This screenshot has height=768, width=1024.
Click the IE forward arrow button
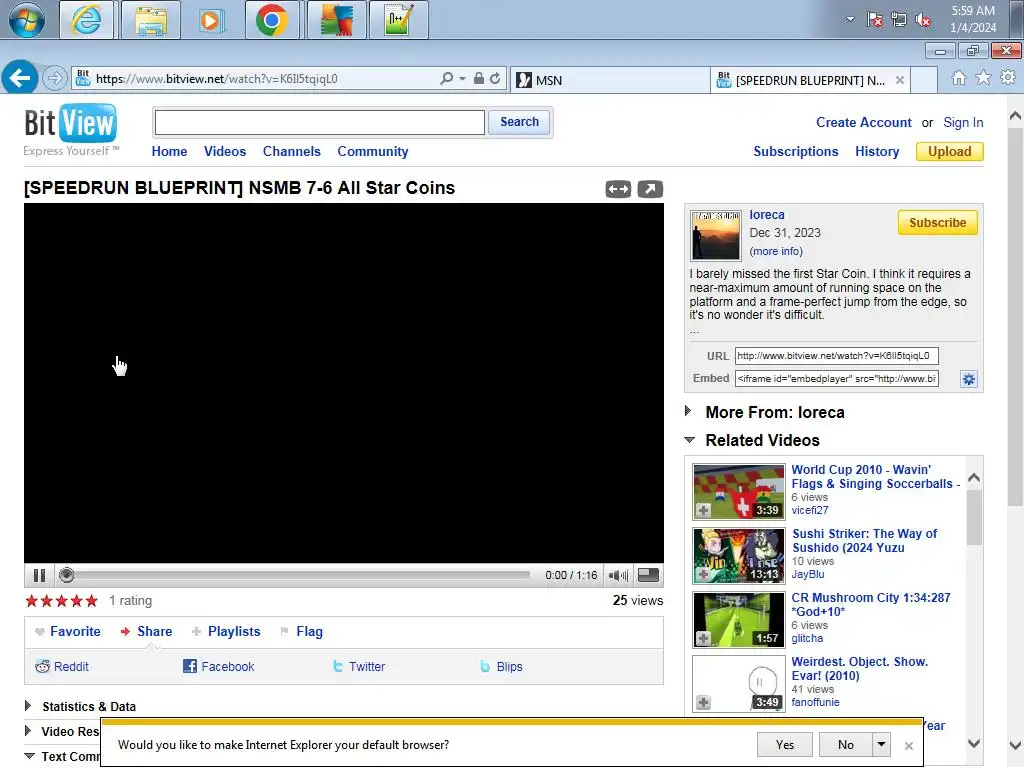pyautogui.click(x=55, y=79)
